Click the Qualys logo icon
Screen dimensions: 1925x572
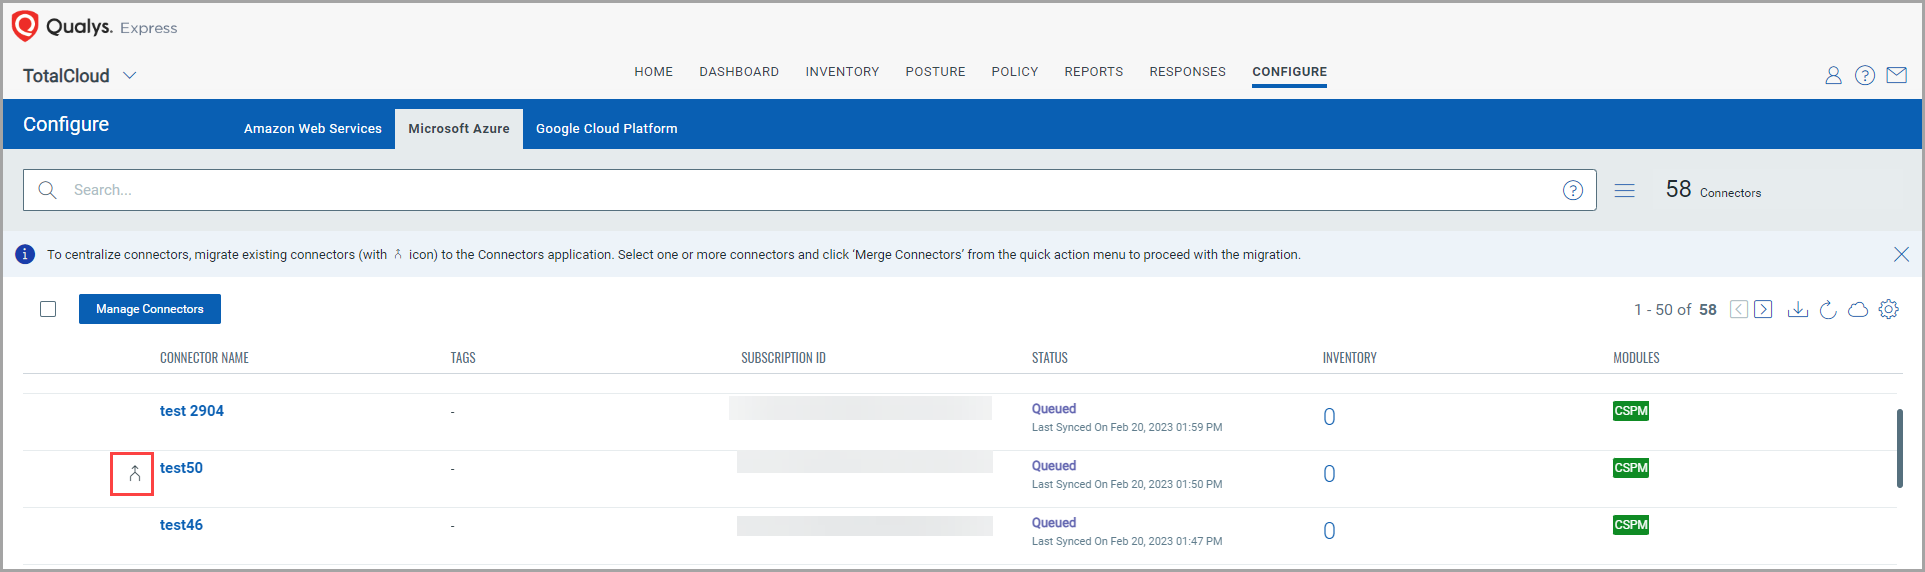[25, 26]
